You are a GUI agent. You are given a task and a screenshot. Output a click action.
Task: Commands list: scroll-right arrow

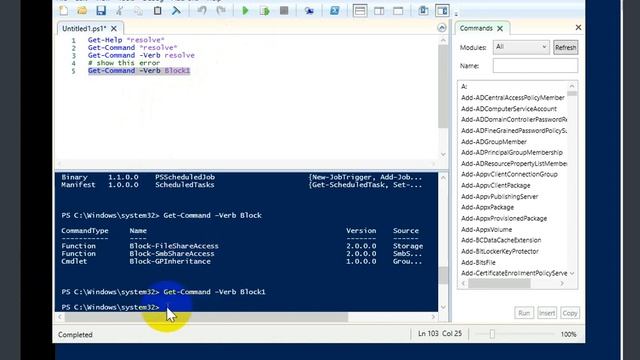tap(562, 283)
